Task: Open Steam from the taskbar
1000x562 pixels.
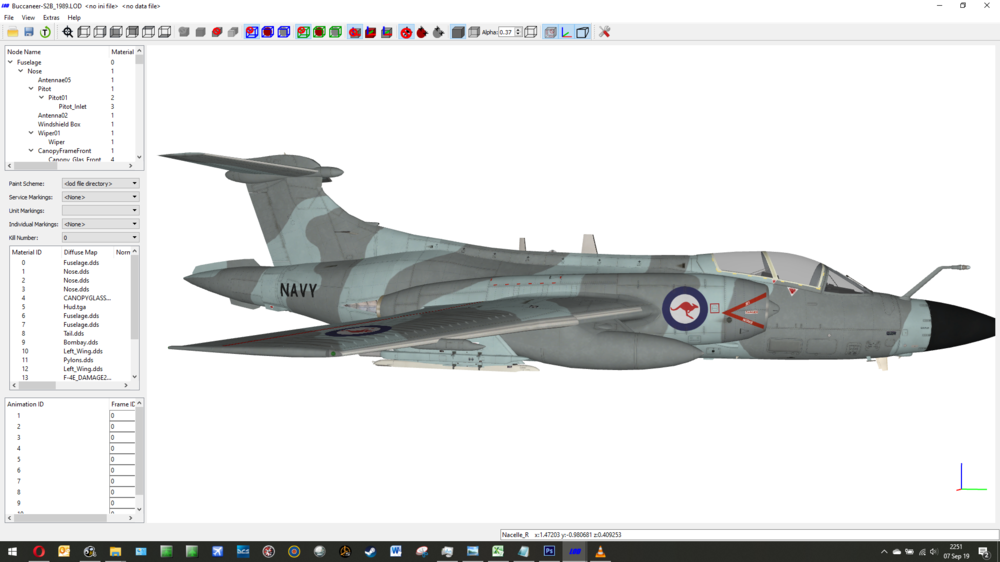Action: point(371,552)
